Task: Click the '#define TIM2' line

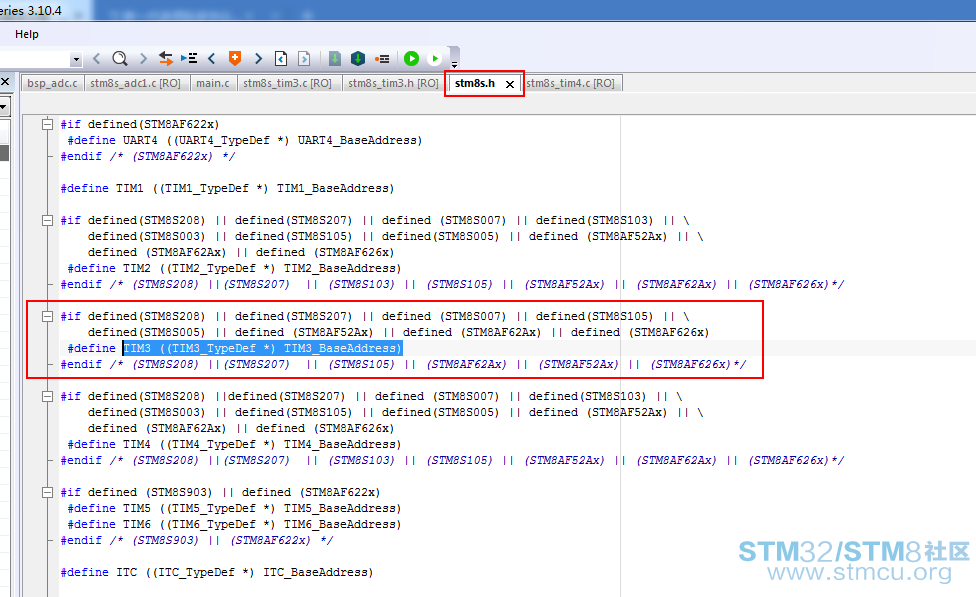Action: pyautogui.click(x=234, y=268)
